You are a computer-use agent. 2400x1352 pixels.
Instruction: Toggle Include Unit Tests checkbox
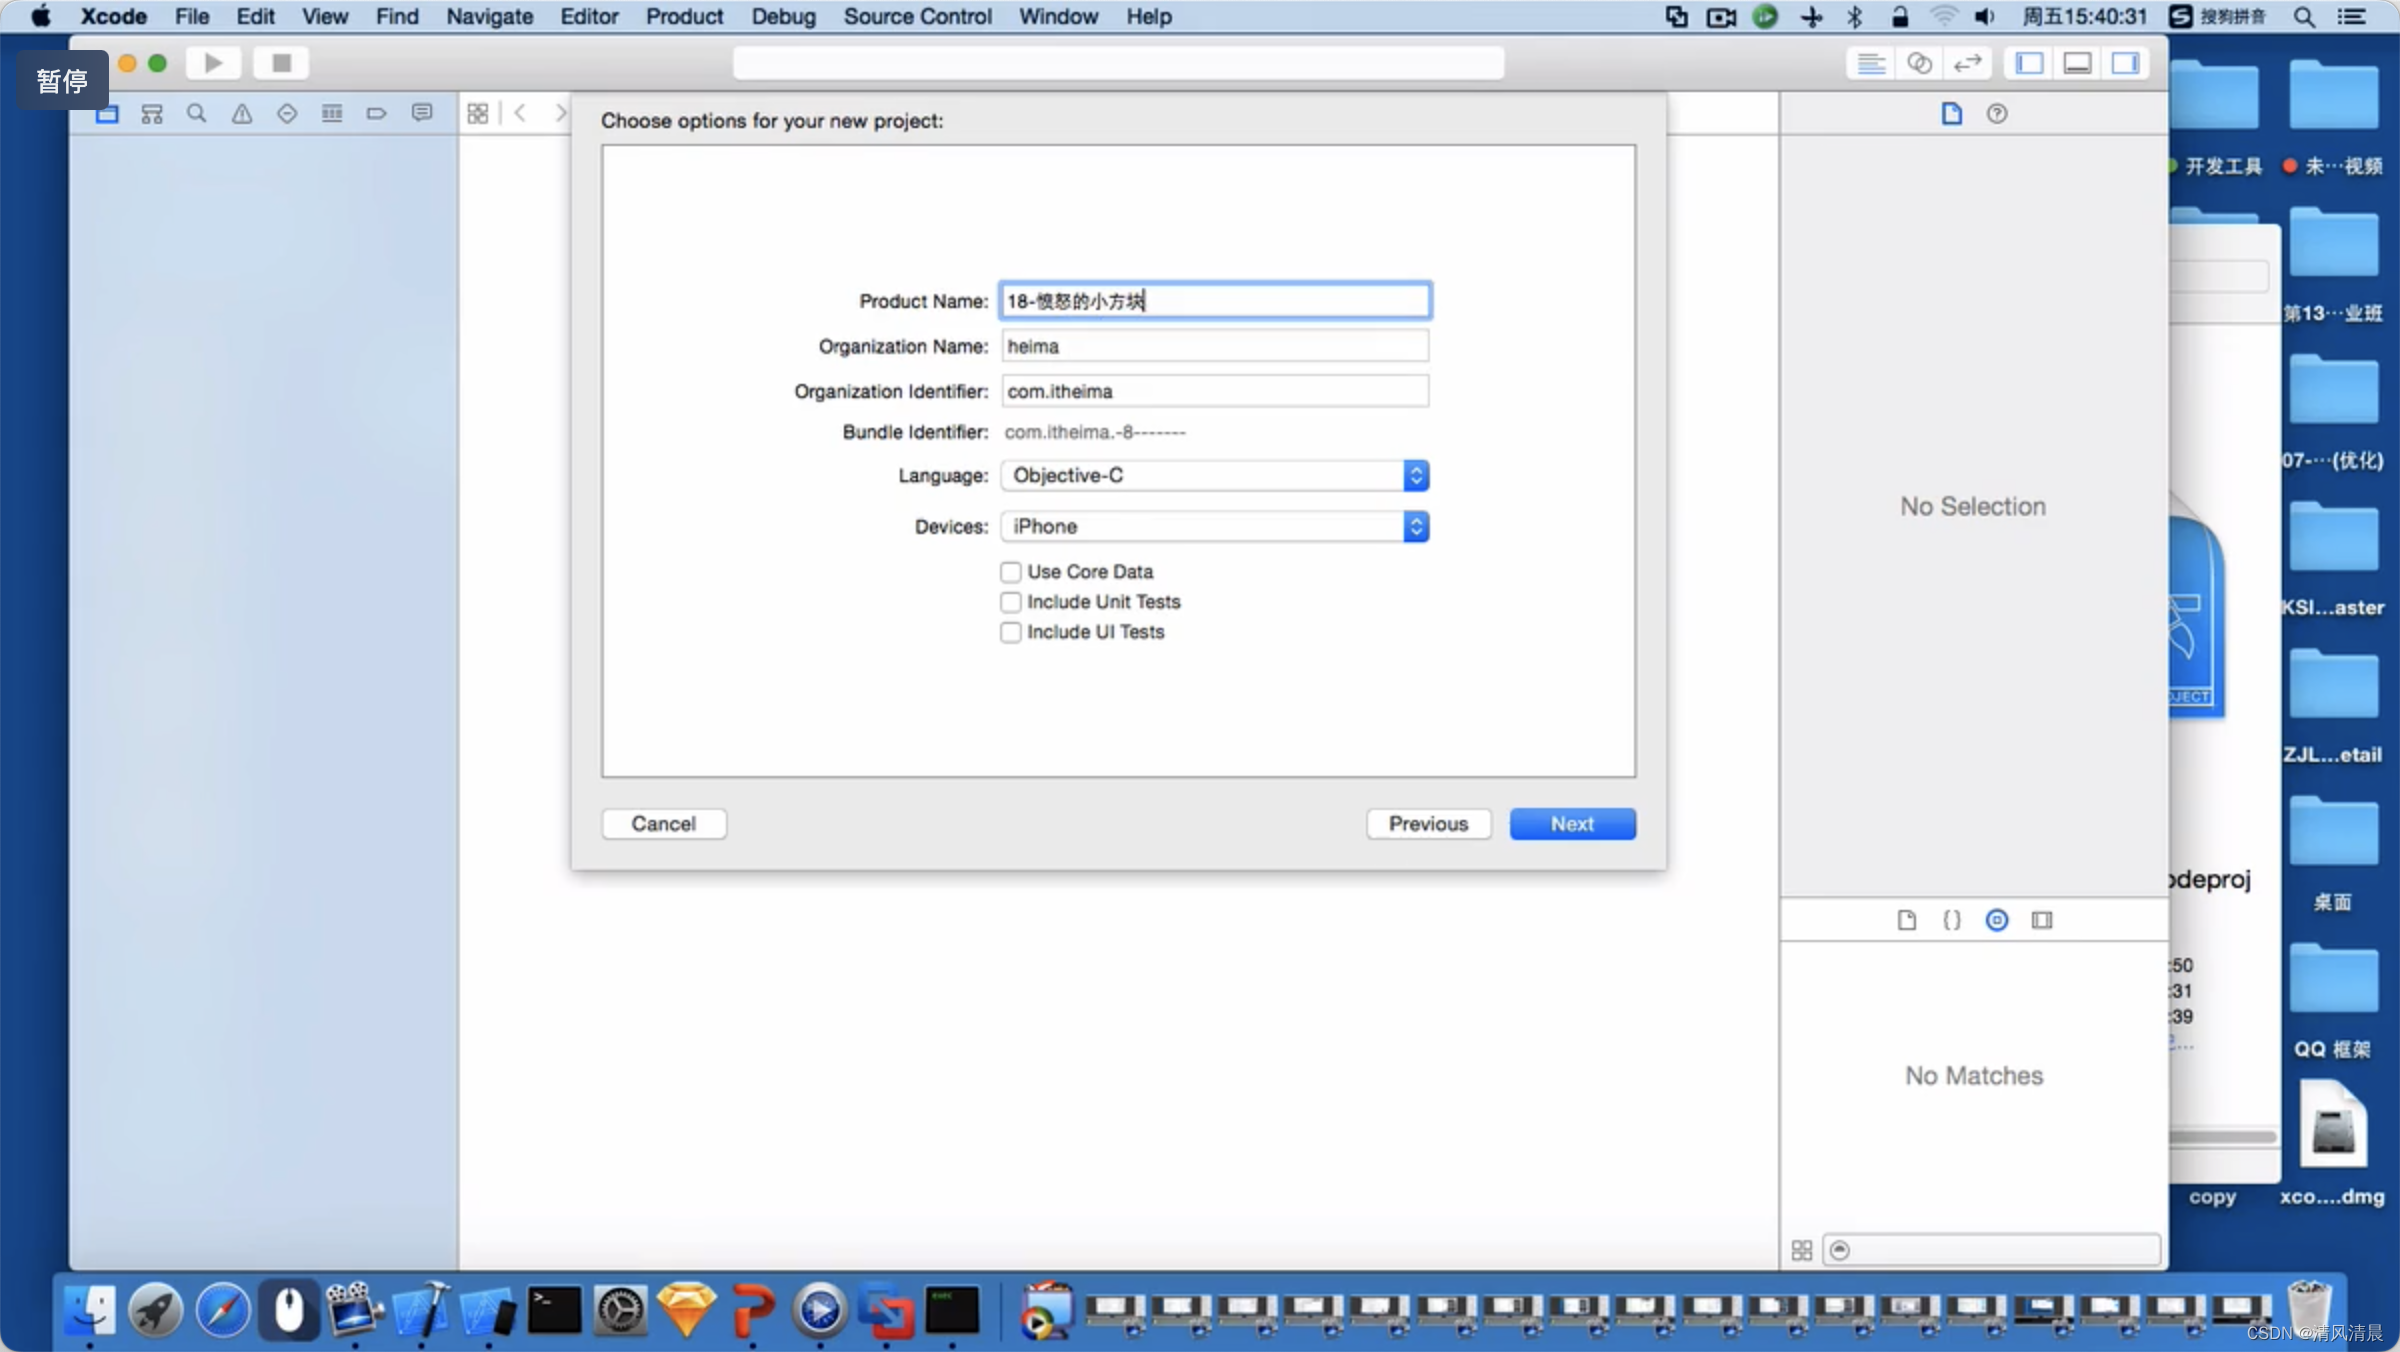coord(1010,600)
